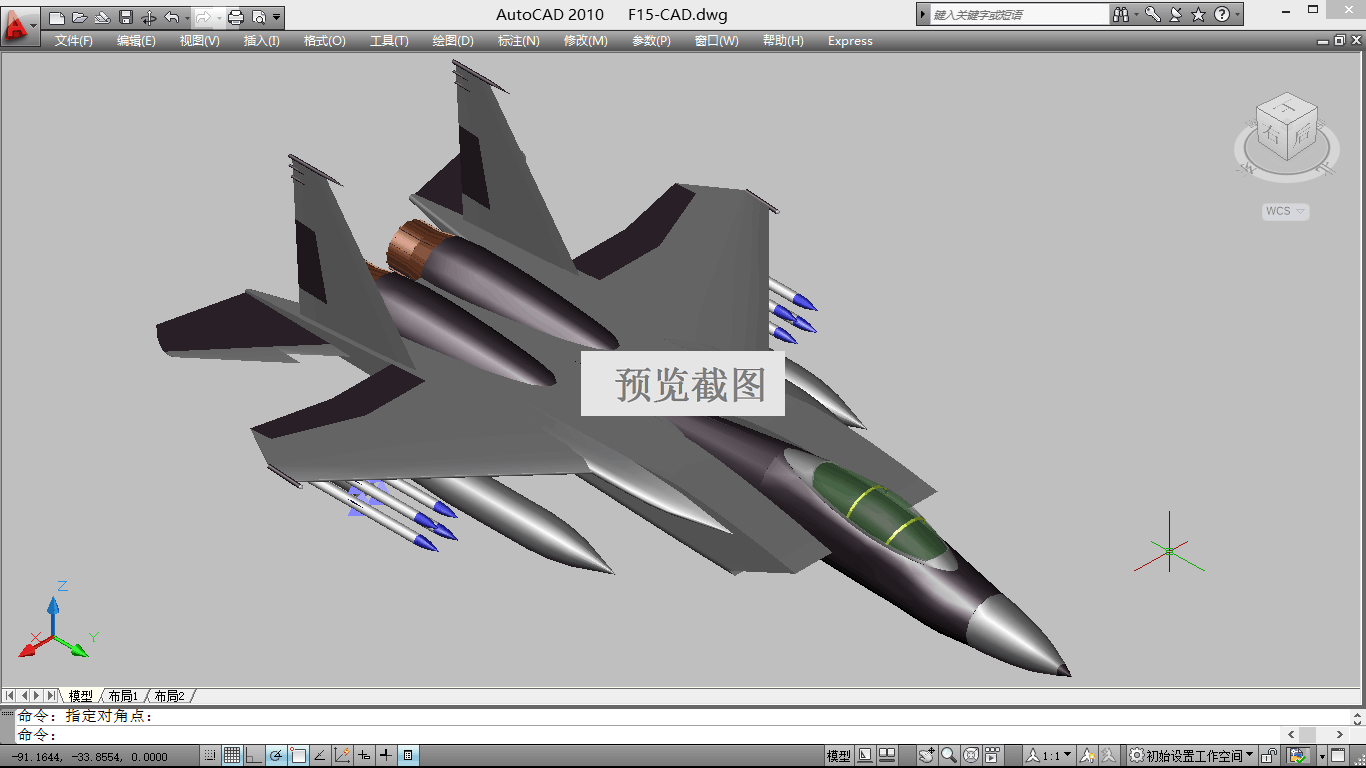Click the Communication Center satellite icon
The width and height of the screenshot is (1366, 768).
point(1175,15)
